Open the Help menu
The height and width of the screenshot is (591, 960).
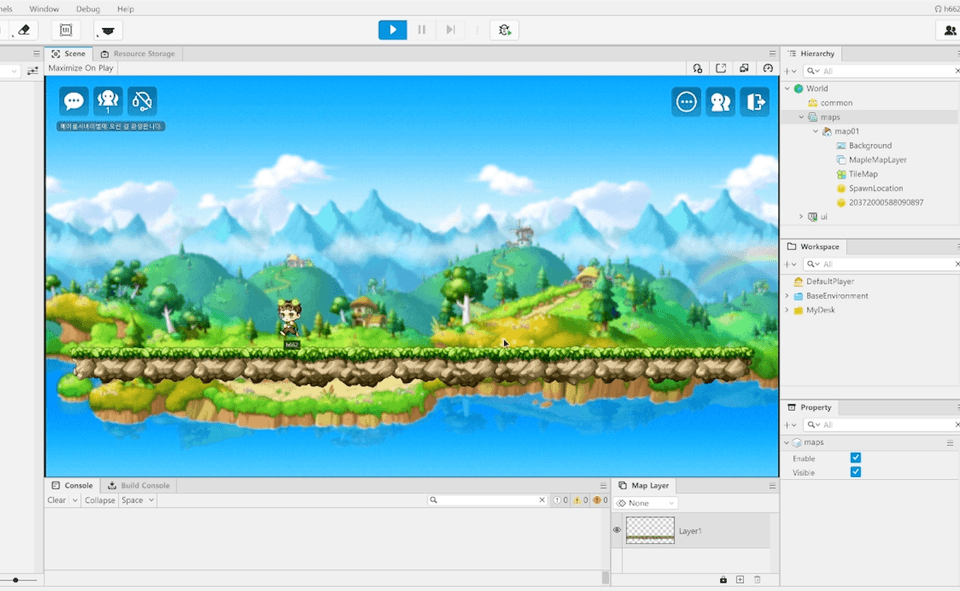pos(126,9)
